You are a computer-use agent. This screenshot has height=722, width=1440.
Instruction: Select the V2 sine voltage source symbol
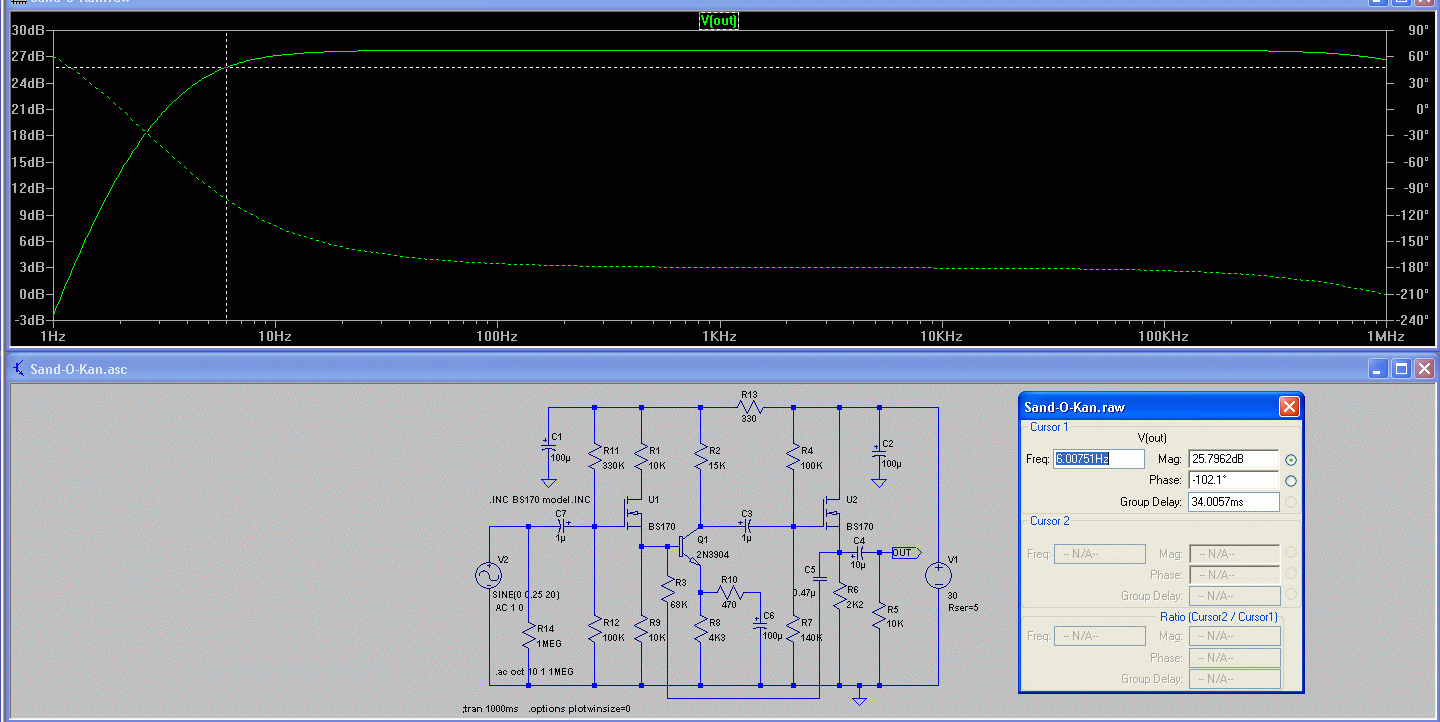point(490,575)
